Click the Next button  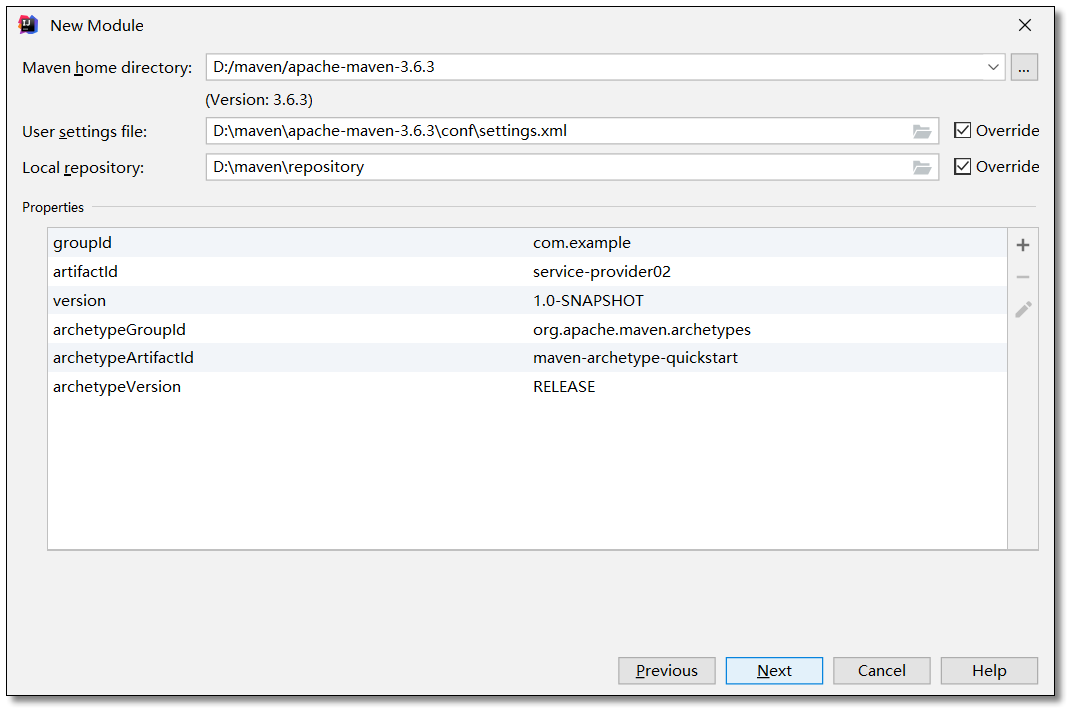(x=774, y=671)
